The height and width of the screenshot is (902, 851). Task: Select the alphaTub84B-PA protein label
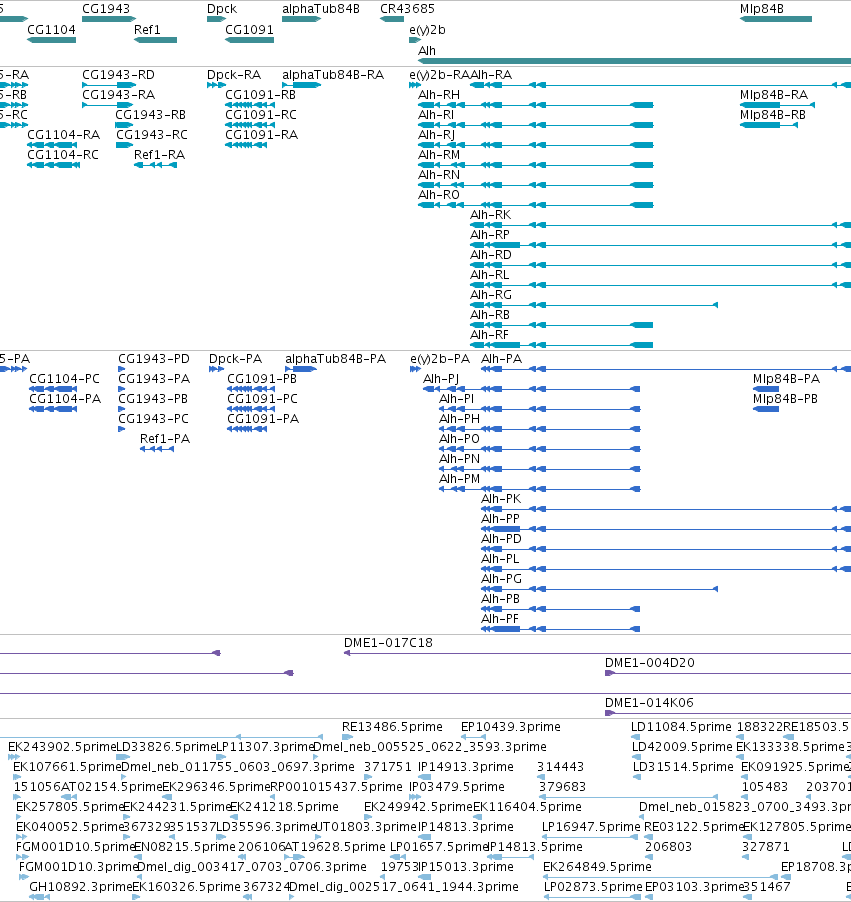[335, 359]
